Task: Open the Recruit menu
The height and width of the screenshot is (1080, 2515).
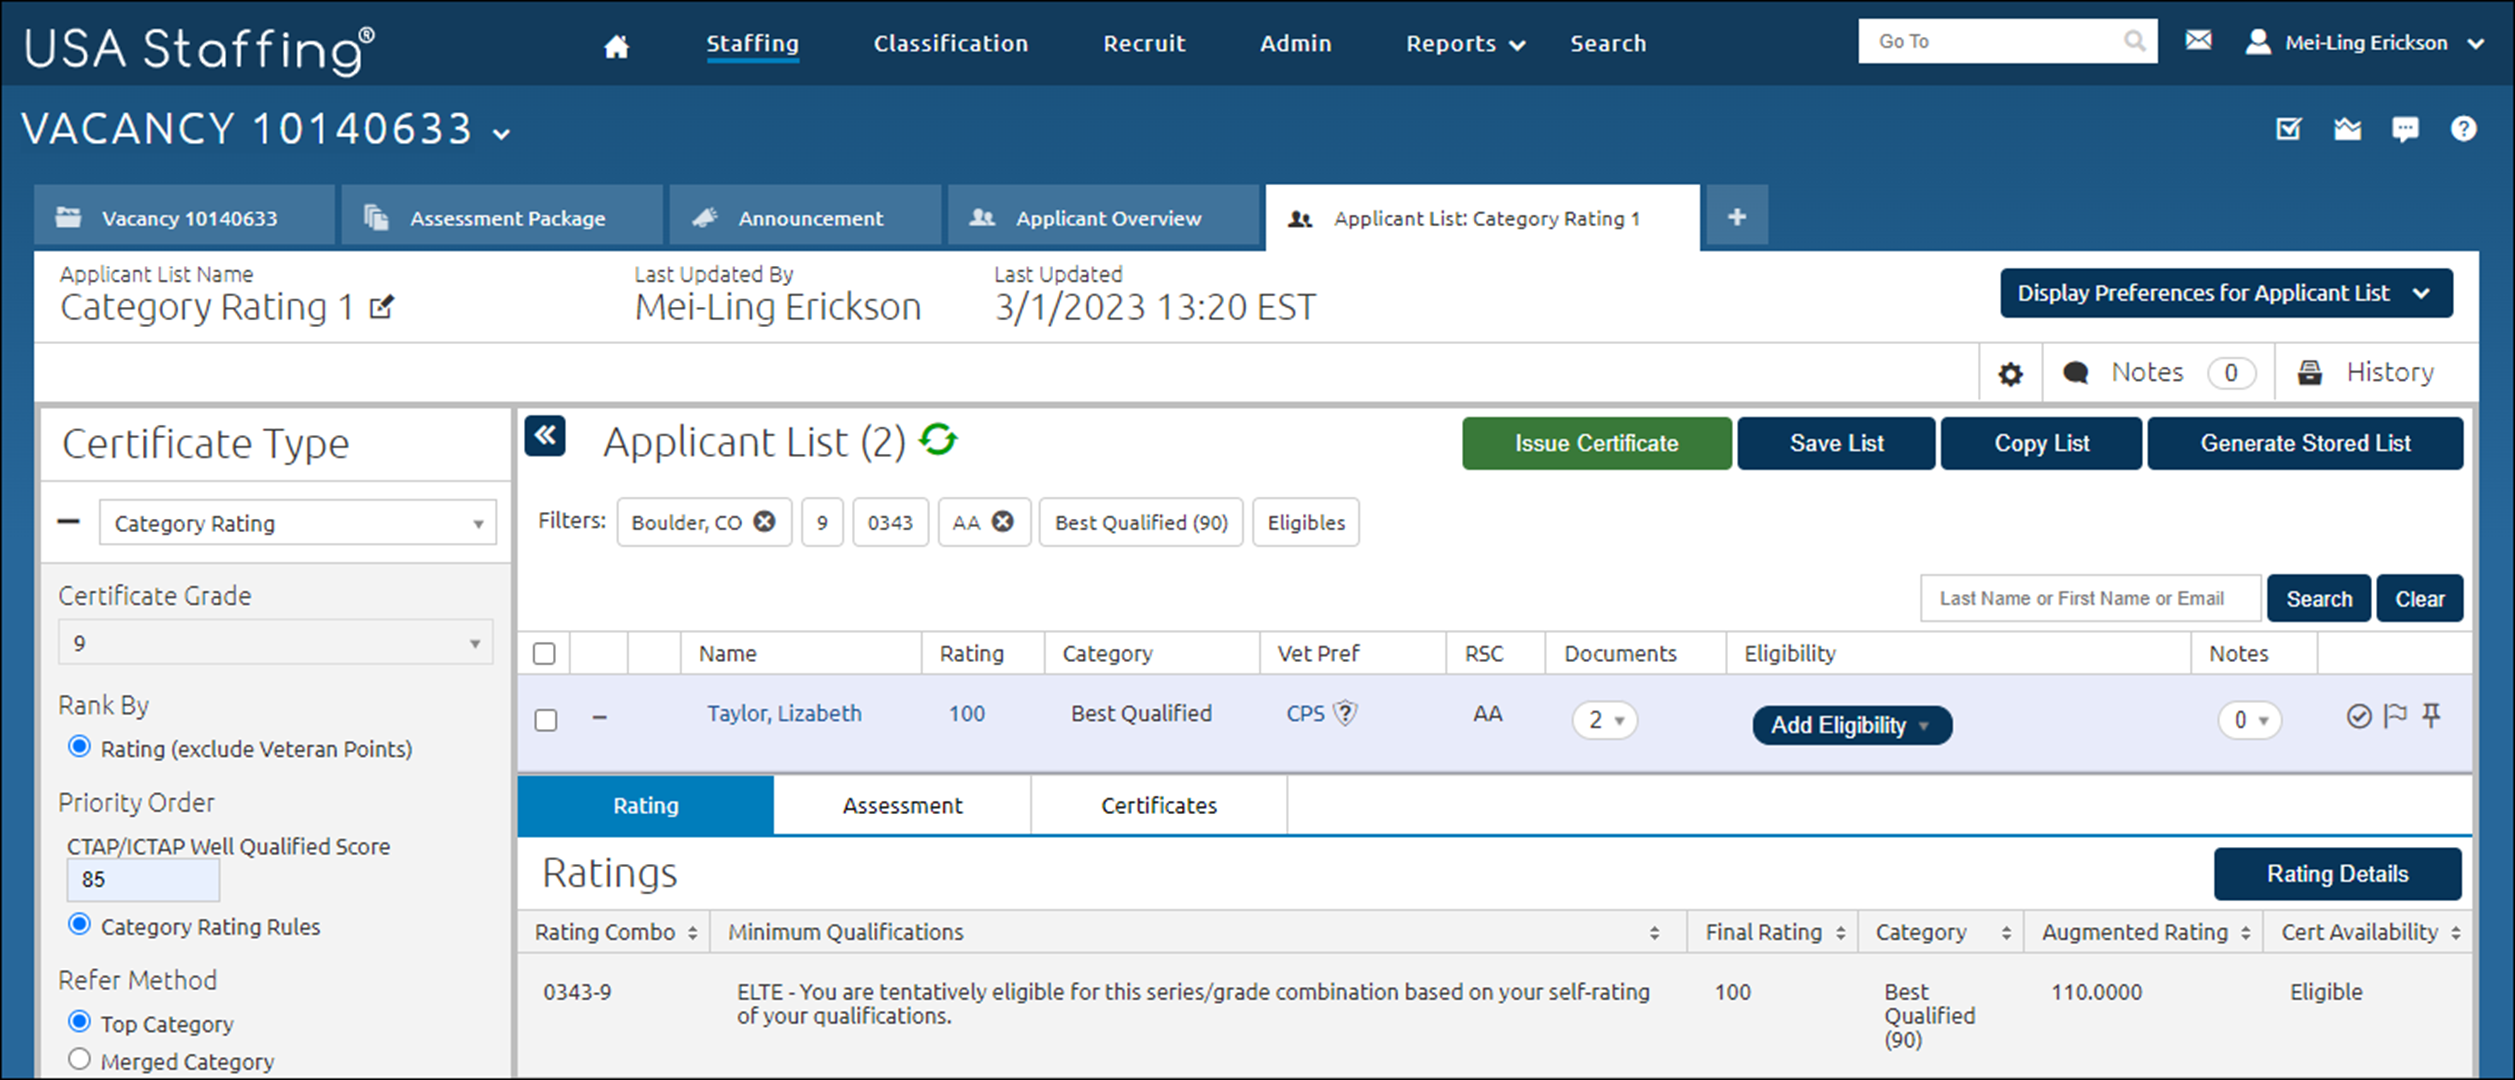Action: 1144,44
